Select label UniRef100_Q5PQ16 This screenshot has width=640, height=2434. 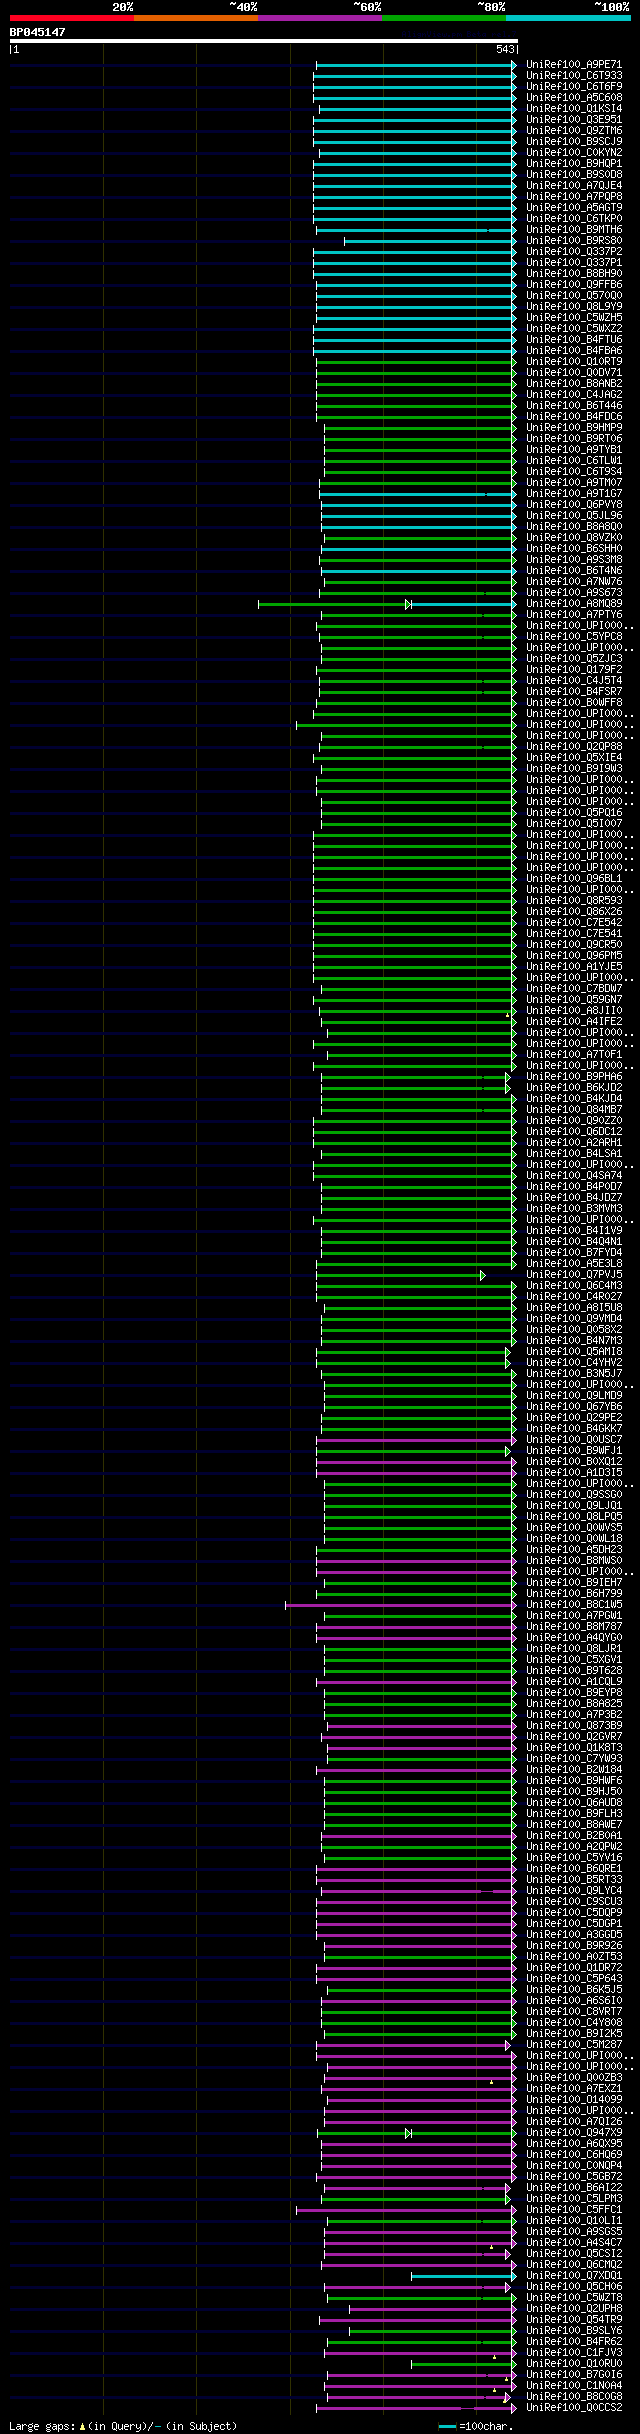(x=574, y=813)
